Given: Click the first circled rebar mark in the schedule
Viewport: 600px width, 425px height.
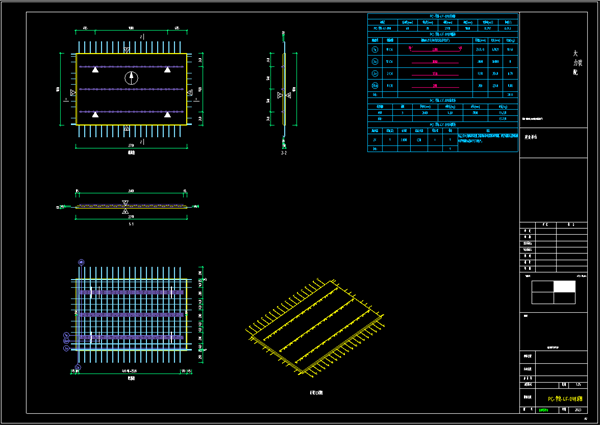Looking at the screenshot, I should point(375,49).
